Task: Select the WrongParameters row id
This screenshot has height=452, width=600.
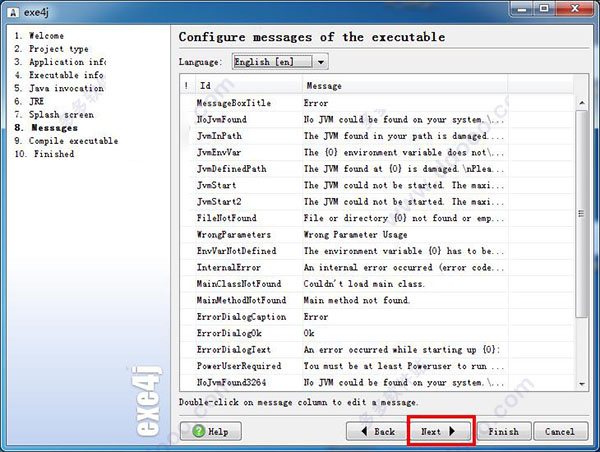Action: tap(234, 235)
